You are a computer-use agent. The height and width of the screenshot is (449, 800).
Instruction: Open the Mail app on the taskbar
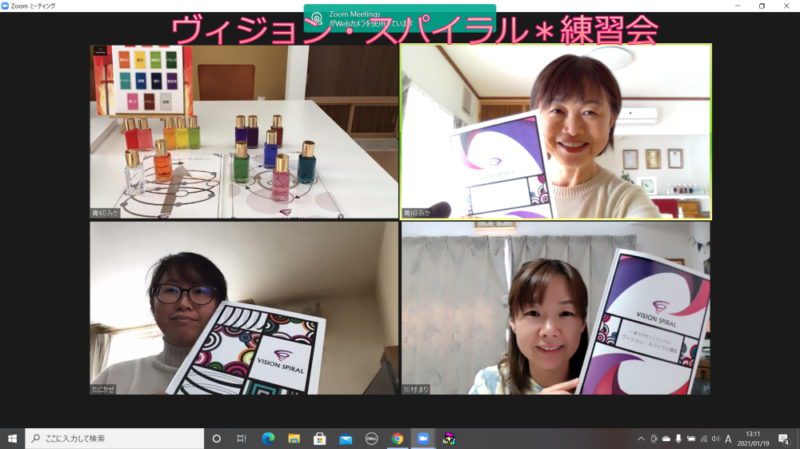(x=346, y=438)
